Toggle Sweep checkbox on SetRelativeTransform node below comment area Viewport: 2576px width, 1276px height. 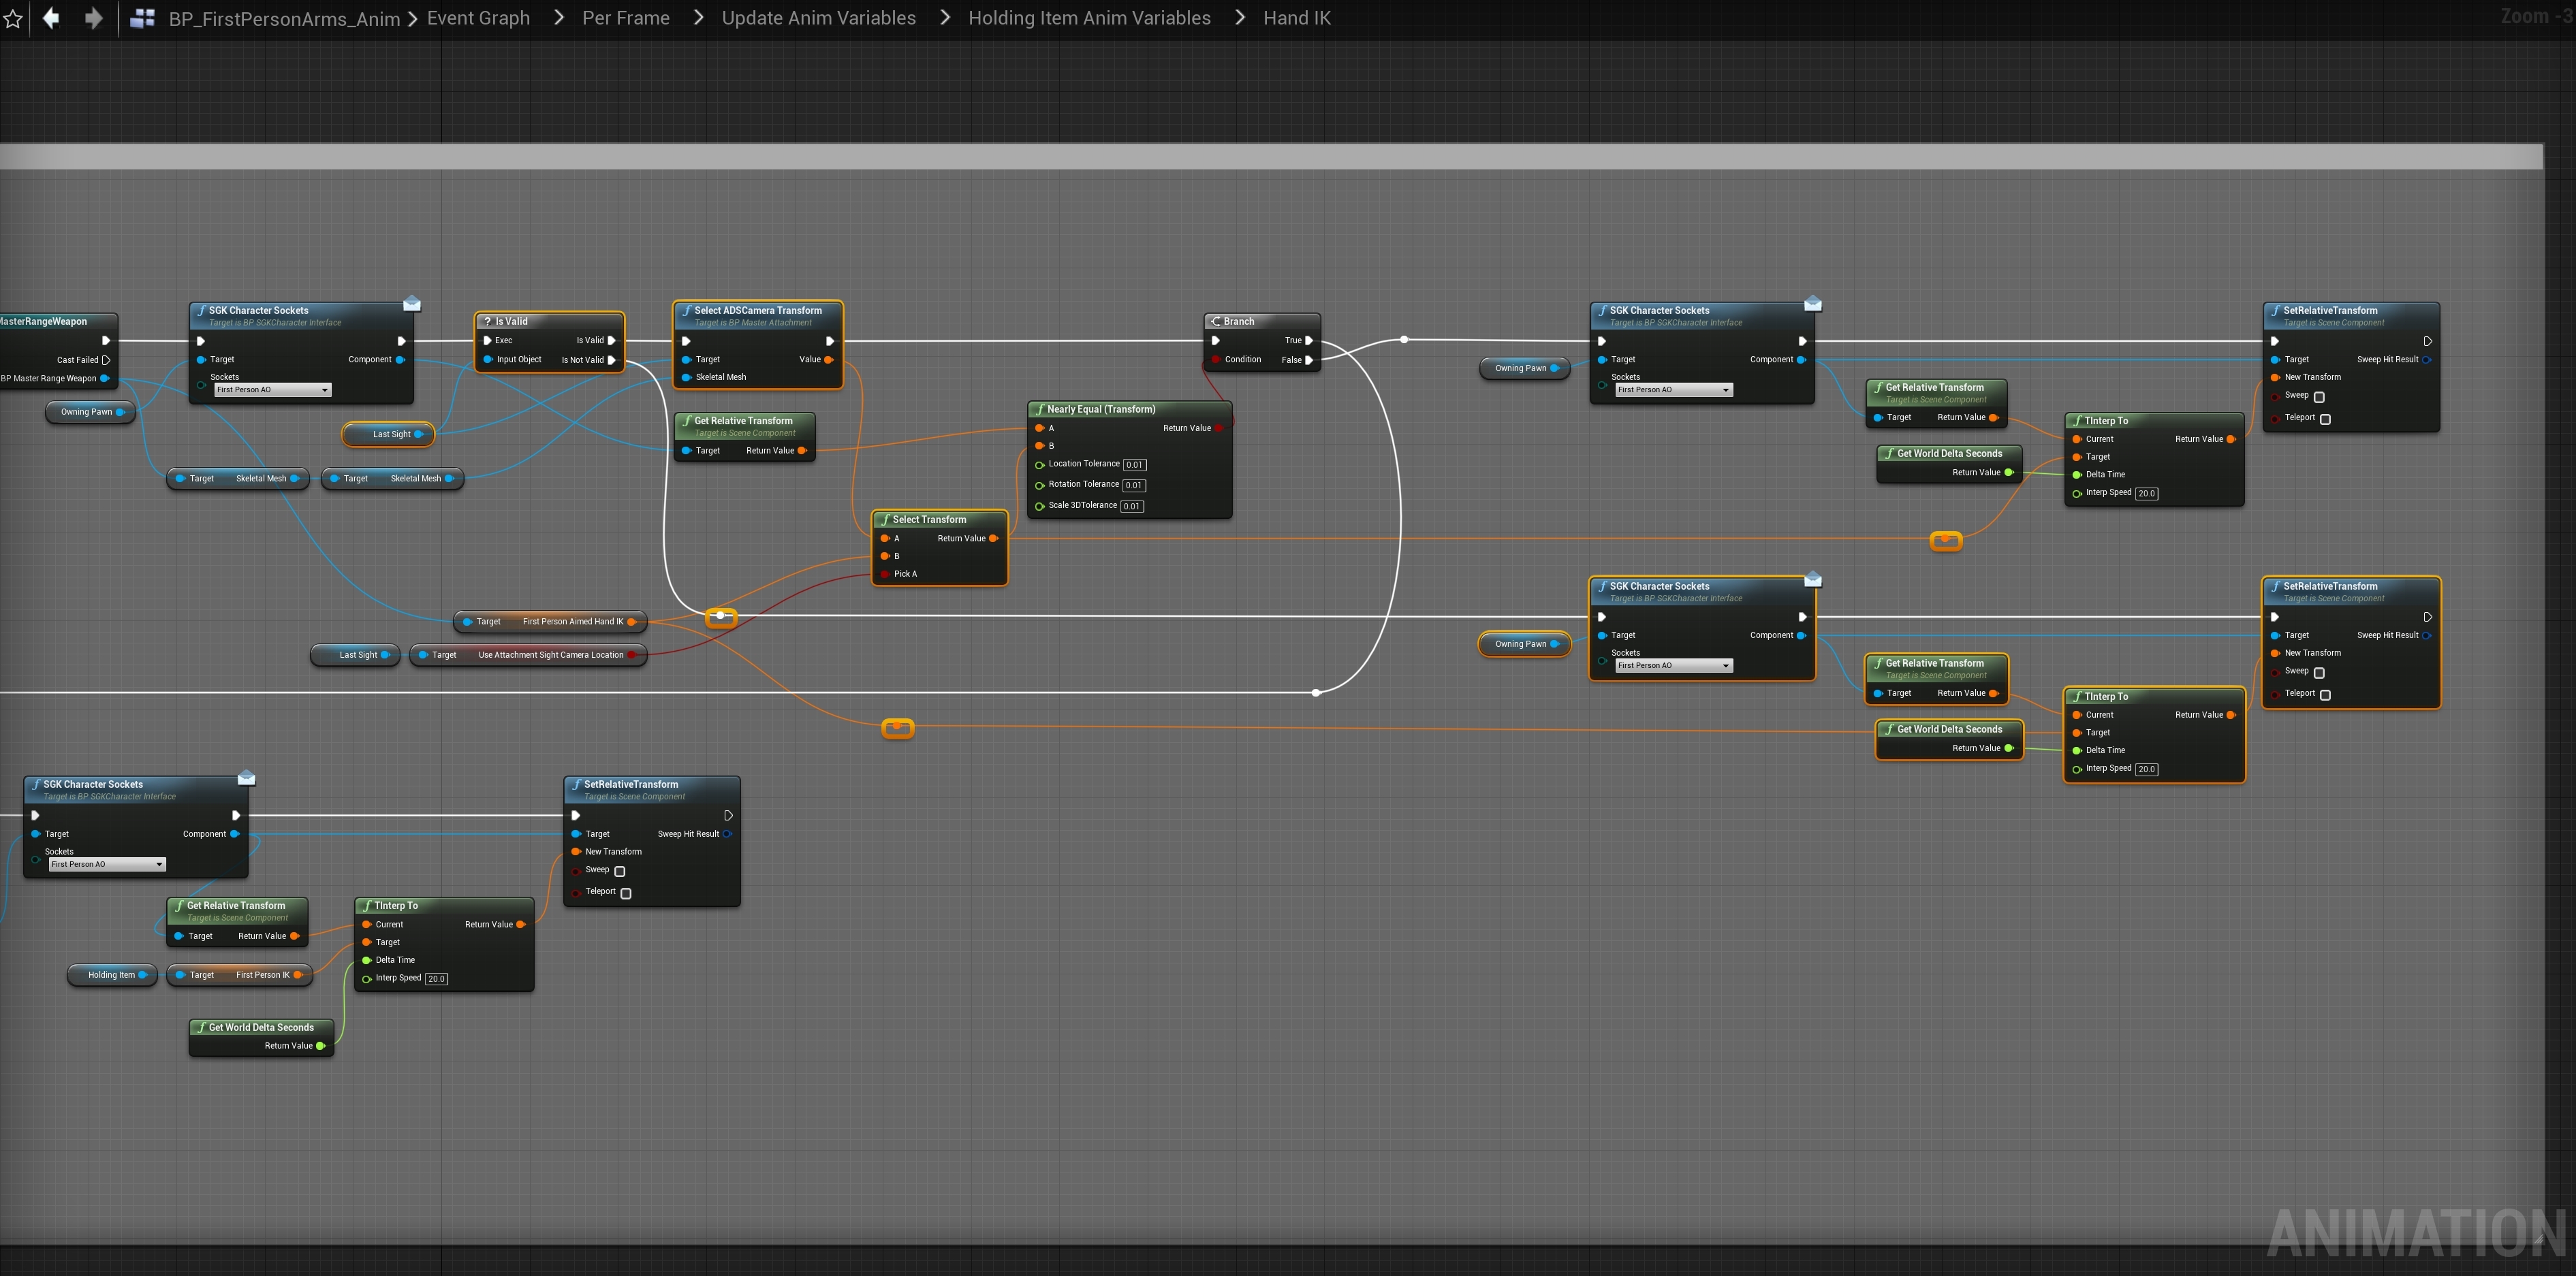coord(620,871)
